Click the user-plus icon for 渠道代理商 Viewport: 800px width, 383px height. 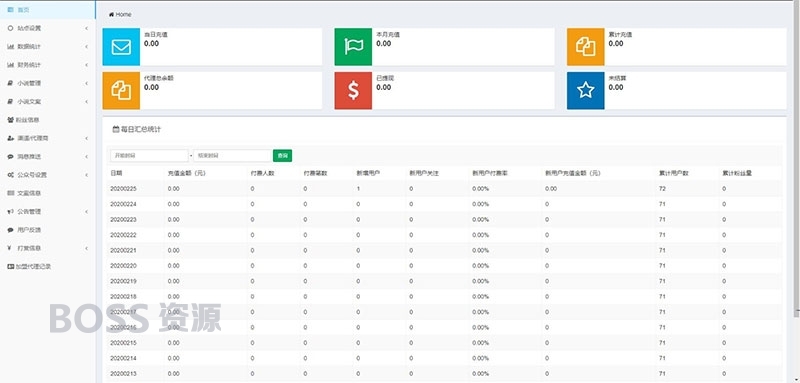tap(11, 138)
